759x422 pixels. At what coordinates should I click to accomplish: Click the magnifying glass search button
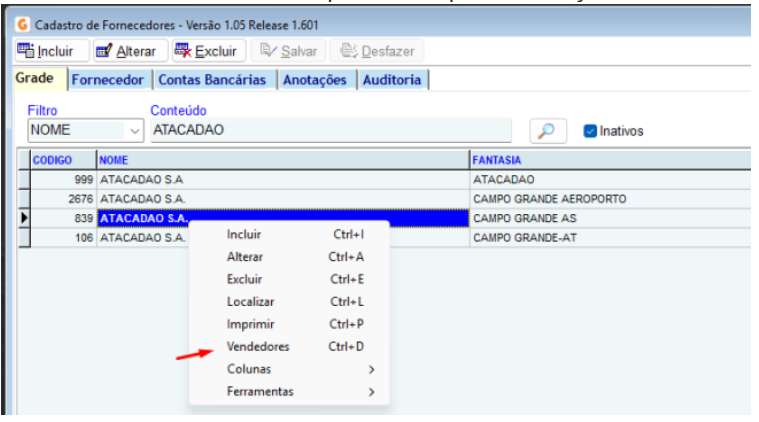(548, 131)
